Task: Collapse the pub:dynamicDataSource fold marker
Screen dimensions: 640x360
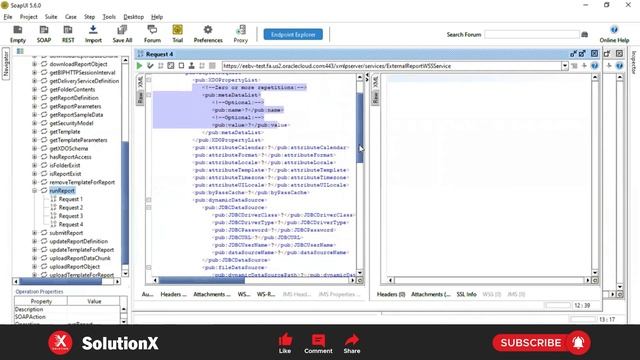Action: pos(149,200)
